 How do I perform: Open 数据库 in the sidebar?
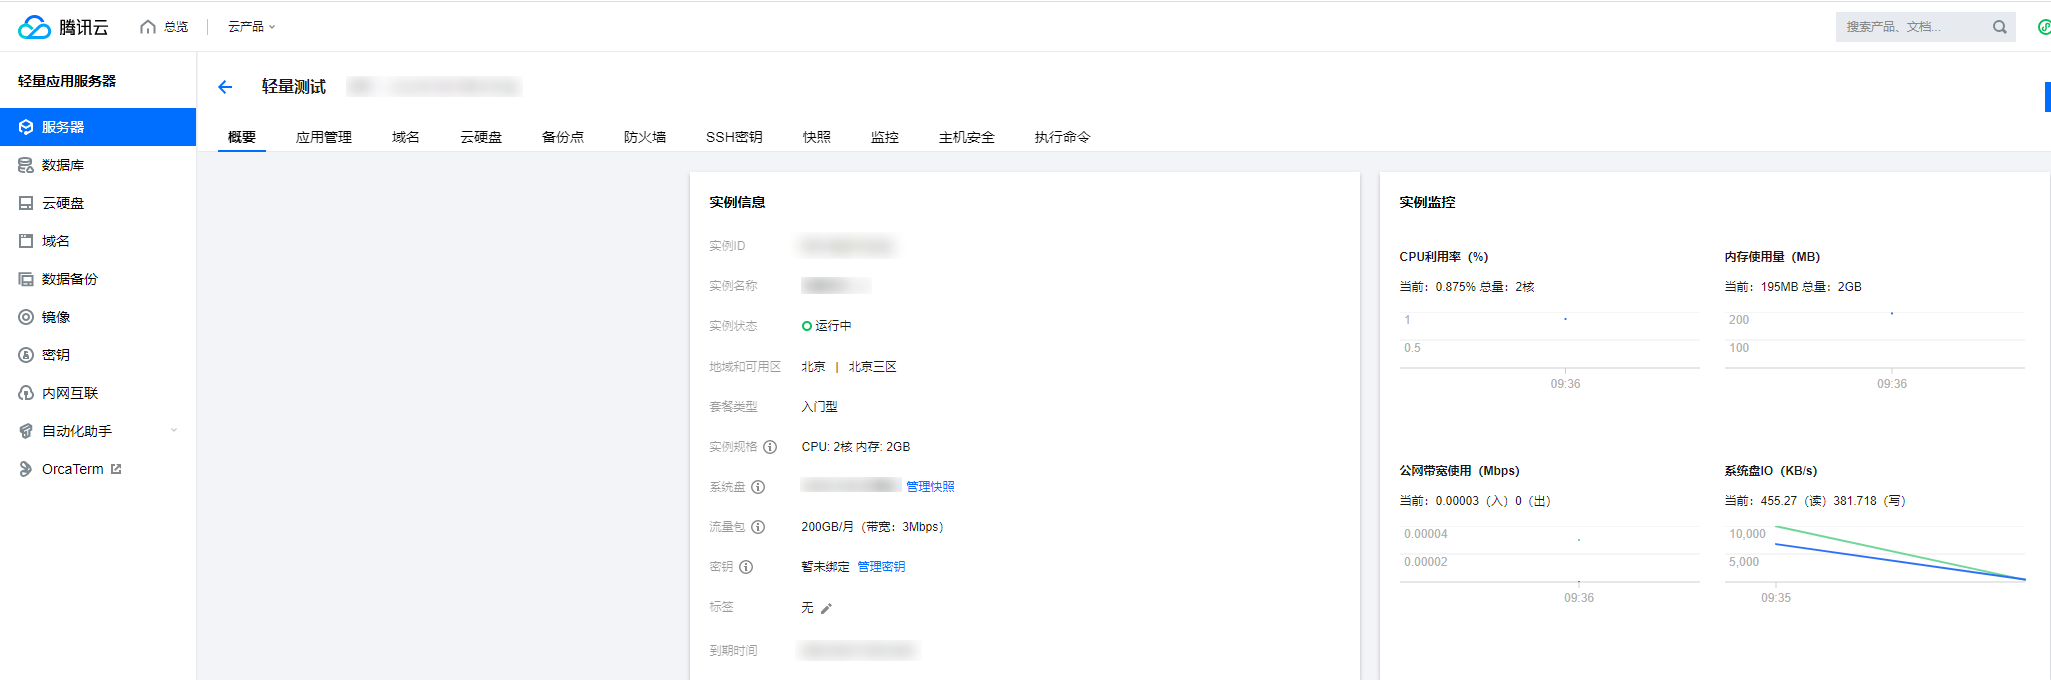pyautogui.click(x=98, y=165)
